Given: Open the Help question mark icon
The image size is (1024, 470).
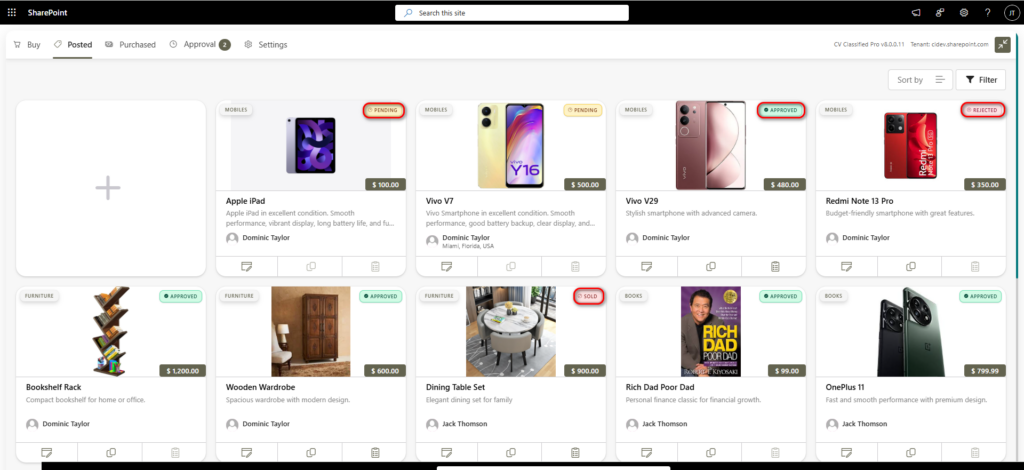Looking at the screenshot, I should coord(987,12).
